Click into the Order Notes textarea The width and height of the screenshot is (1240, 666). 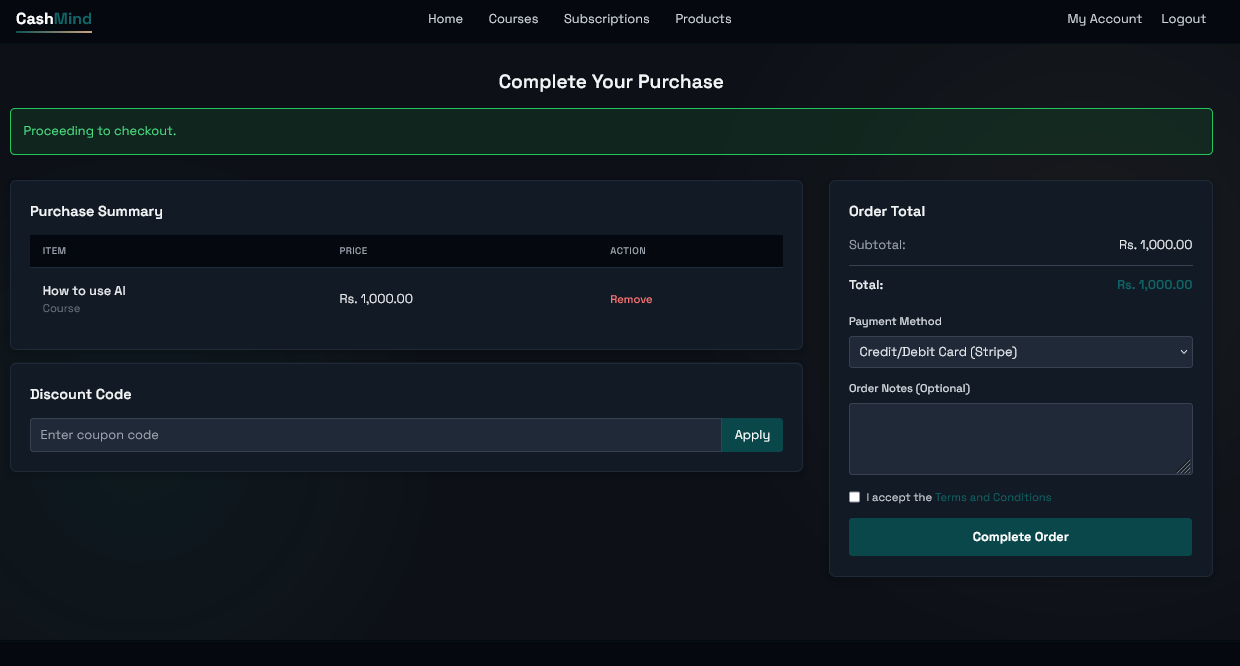click(1020, 439)
